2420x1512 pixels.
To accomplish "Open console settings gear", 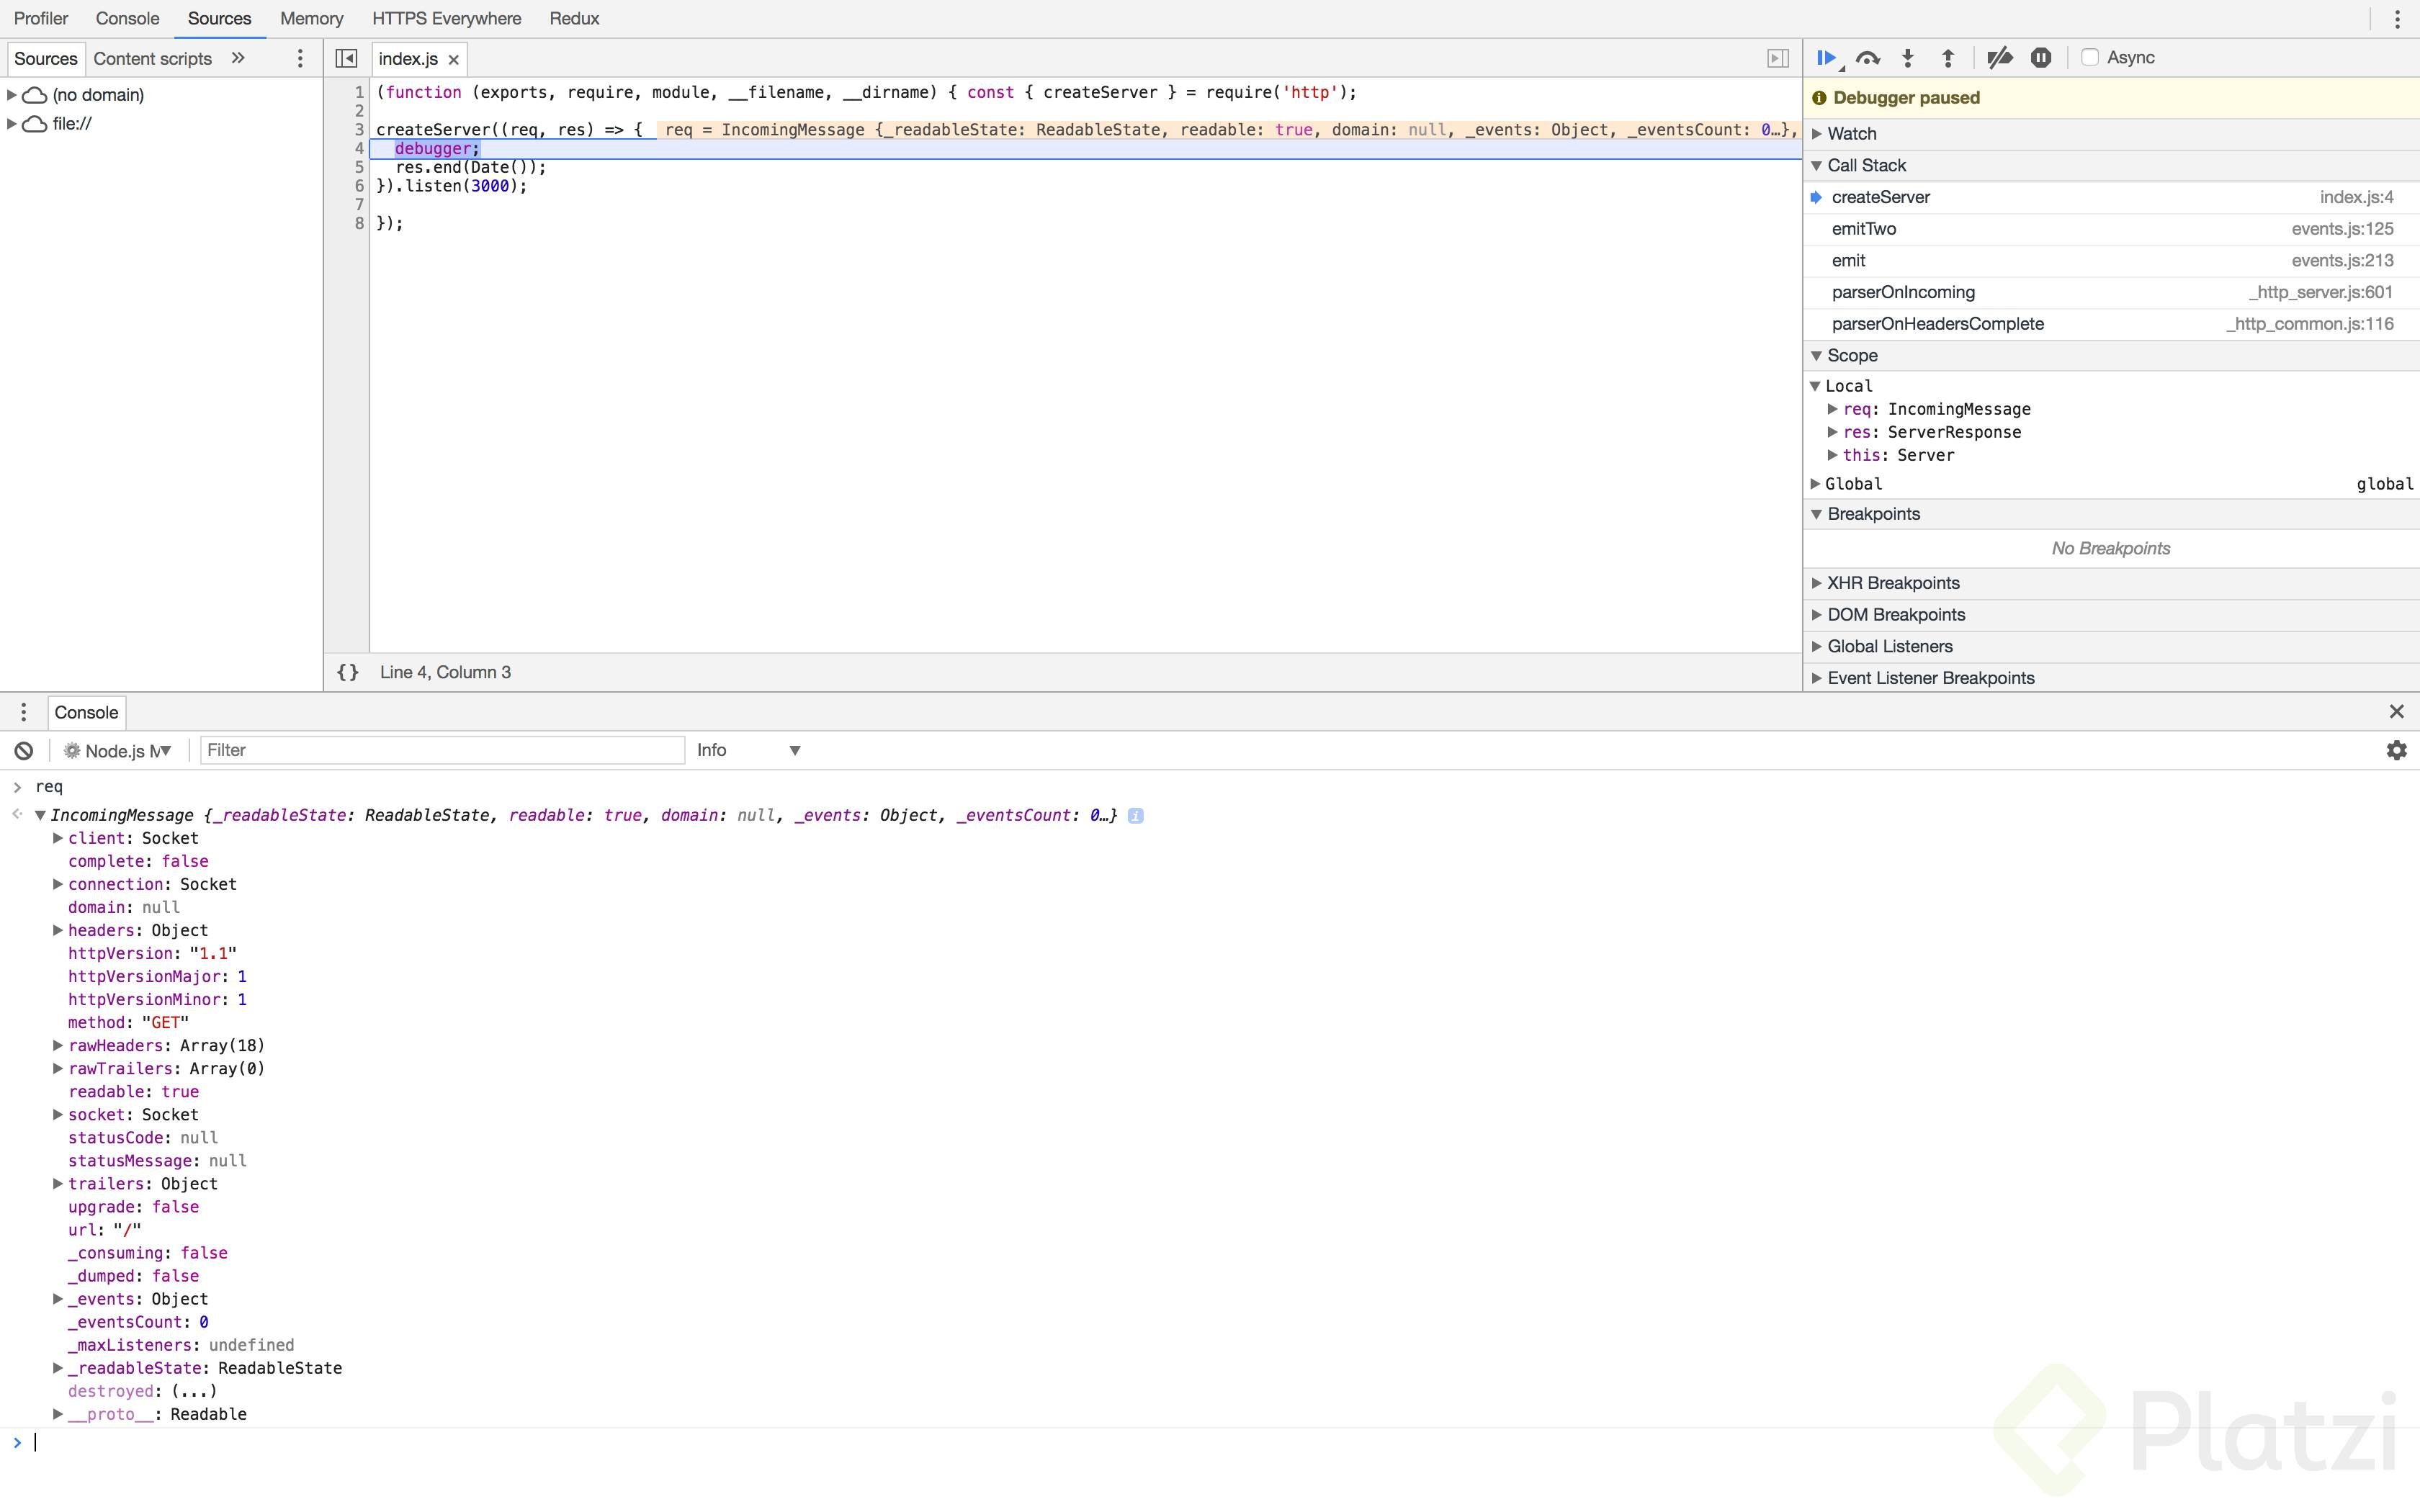I will (x=2396, y=750).
